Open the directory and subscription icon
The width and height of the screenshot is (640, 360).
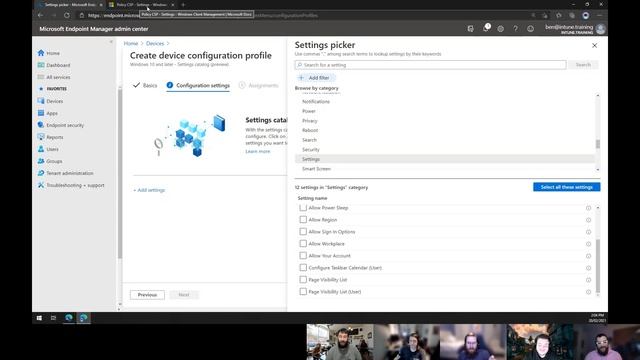coord(471,29)
